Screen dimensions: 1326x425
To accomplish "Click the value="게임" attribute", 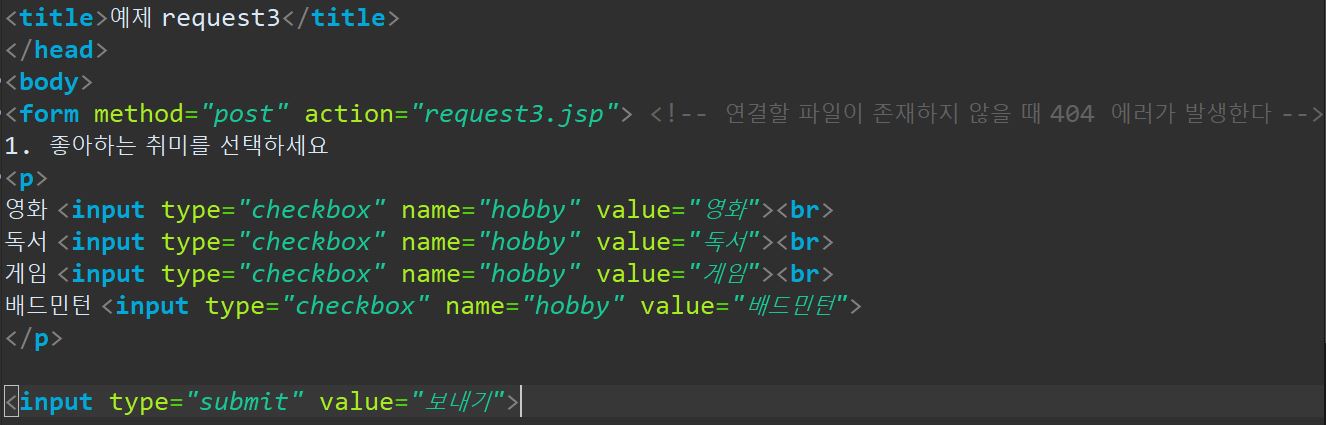I will (679, 274).
